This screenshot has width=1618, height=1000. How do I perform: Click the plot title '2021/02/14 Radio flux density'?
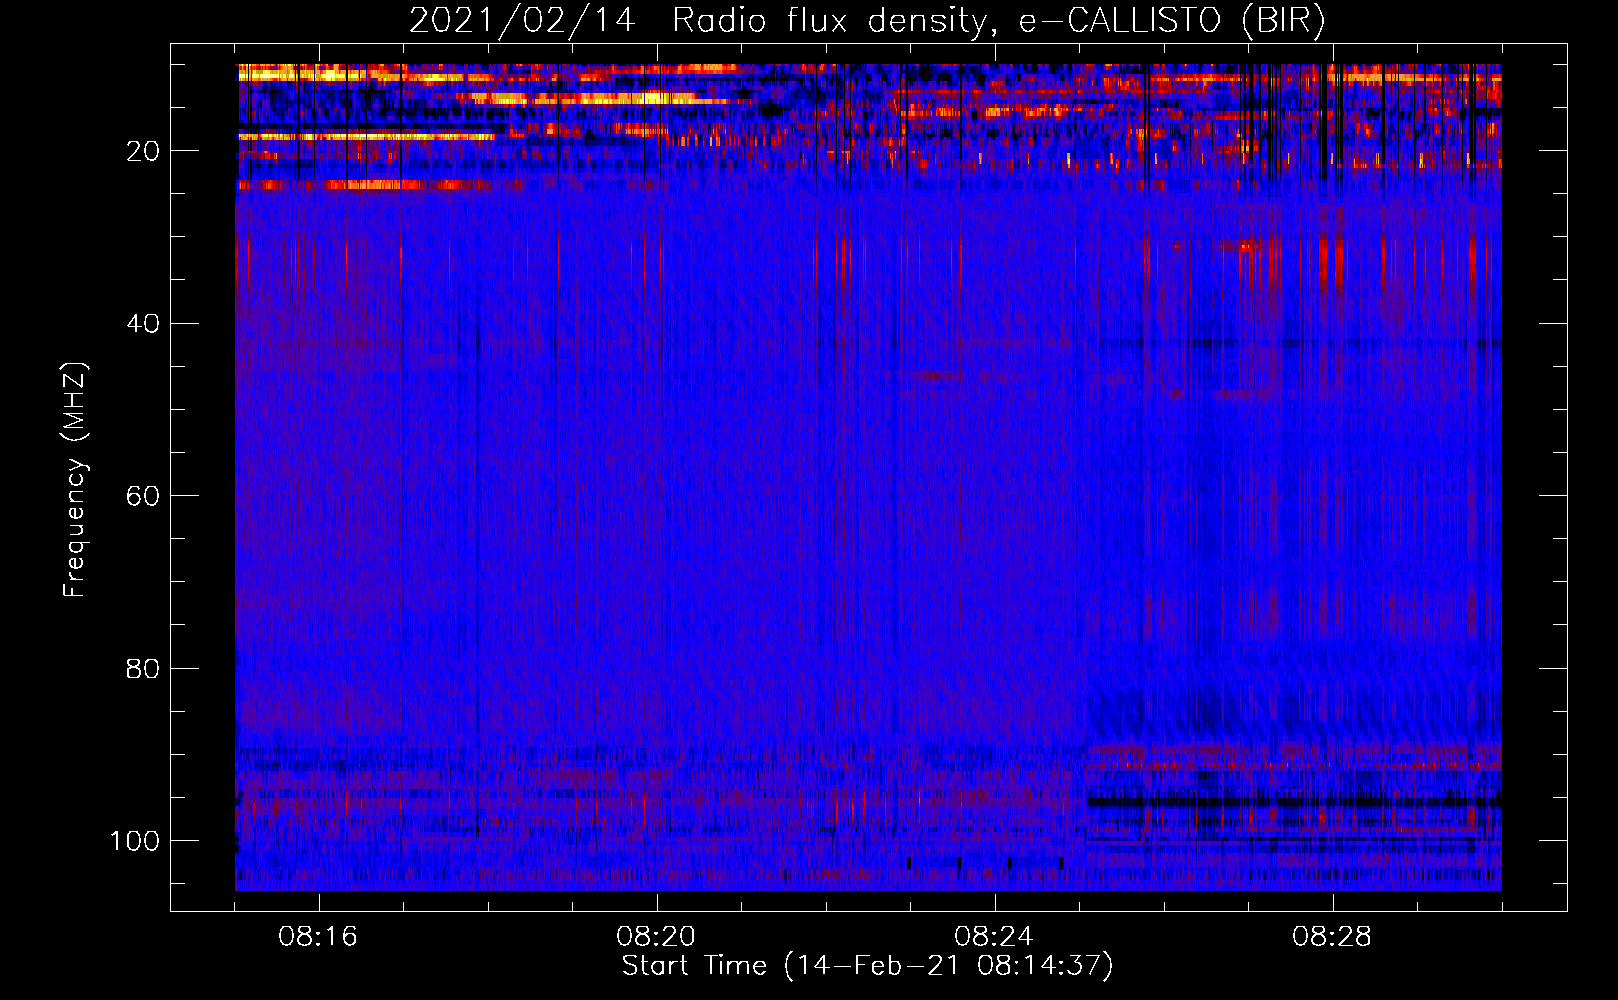coord(867,21)
